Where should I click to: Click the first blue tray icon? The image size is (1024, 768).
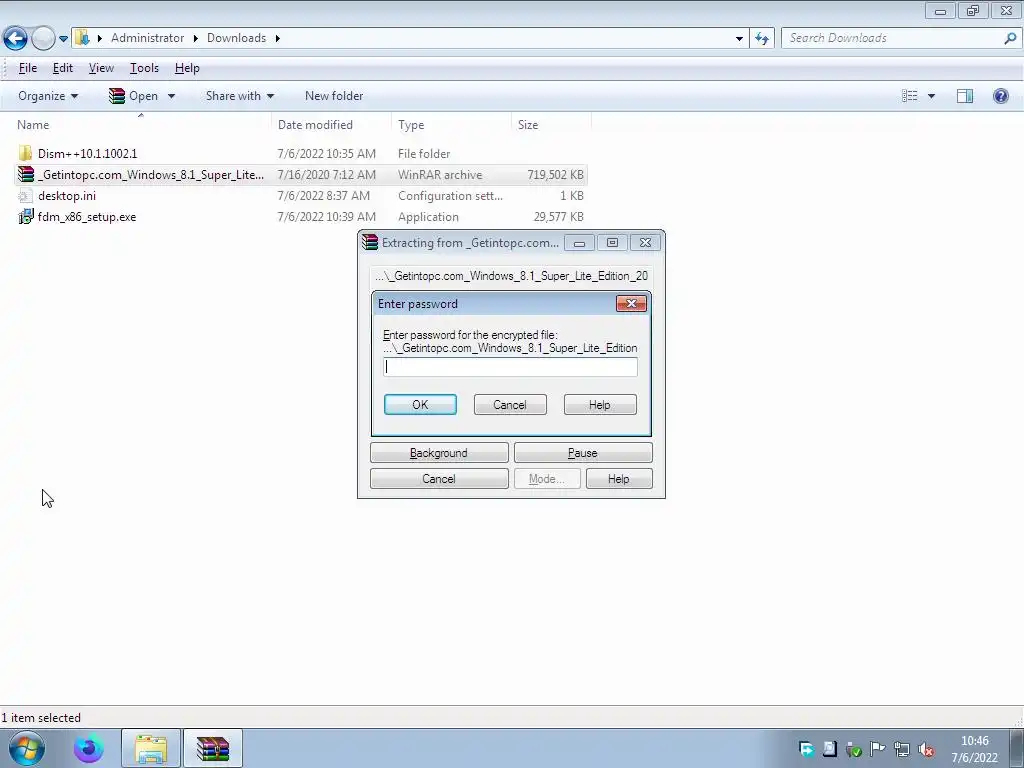(807, 749)
